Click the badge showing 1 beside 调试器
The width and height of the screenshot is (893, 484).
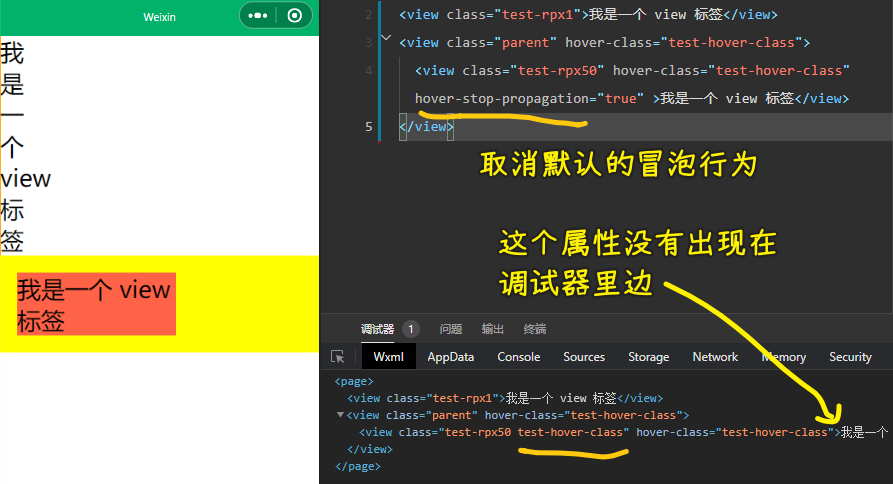pyautogui.click(x=411, y=329)
